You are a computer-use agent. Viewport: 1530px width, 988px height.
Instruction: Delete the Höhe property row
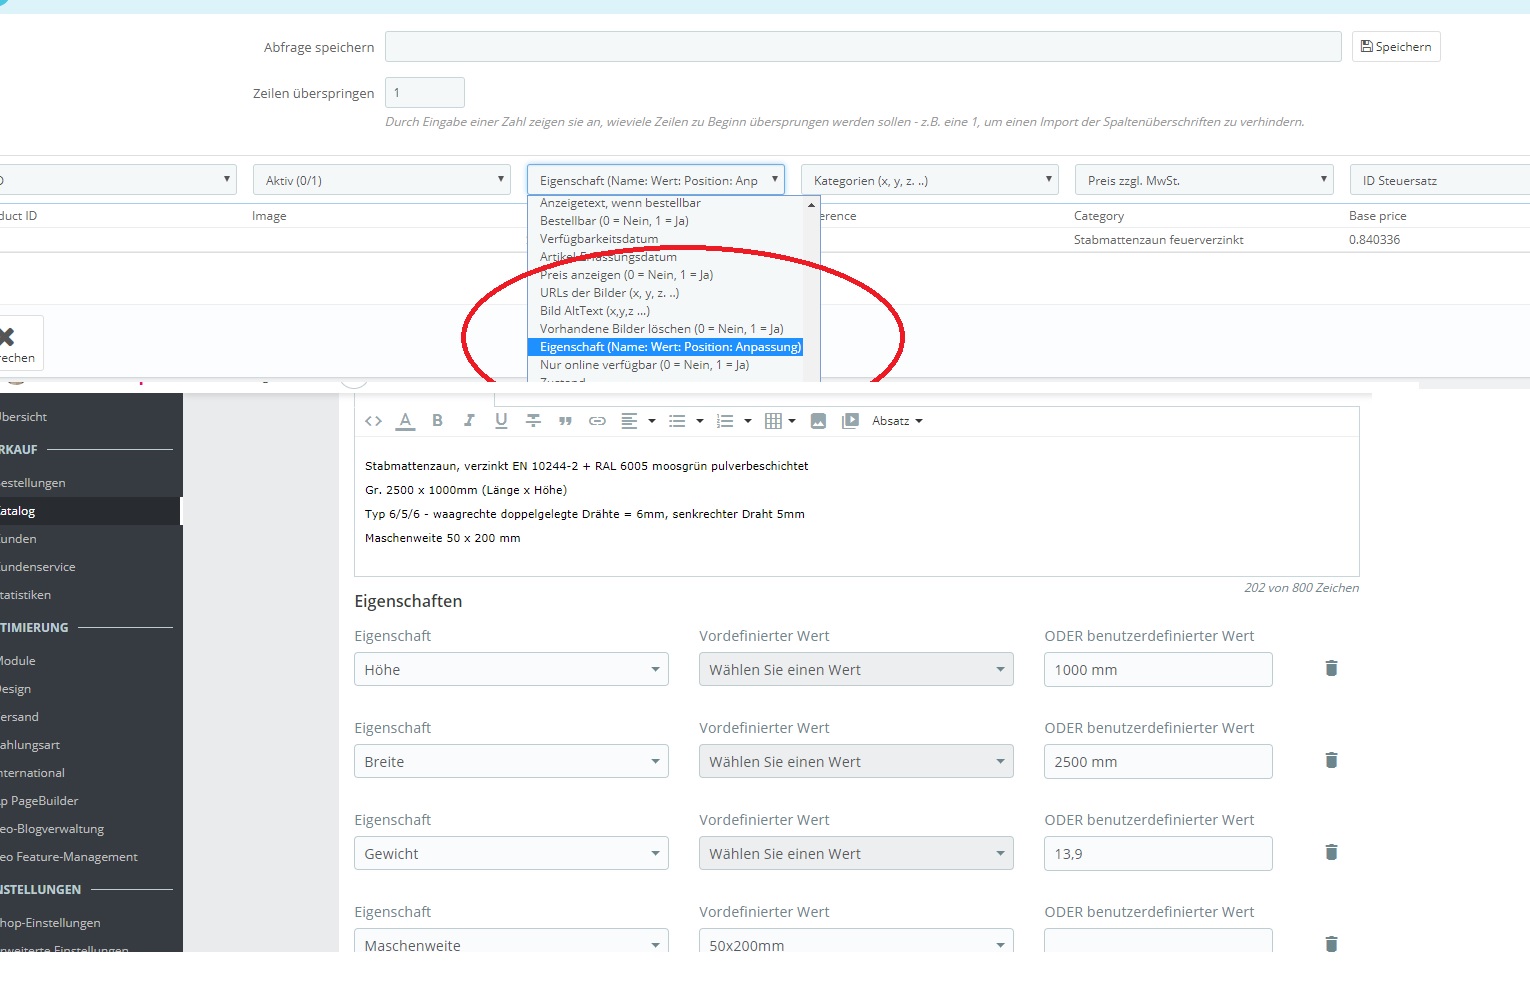[x=1331, y=668]
